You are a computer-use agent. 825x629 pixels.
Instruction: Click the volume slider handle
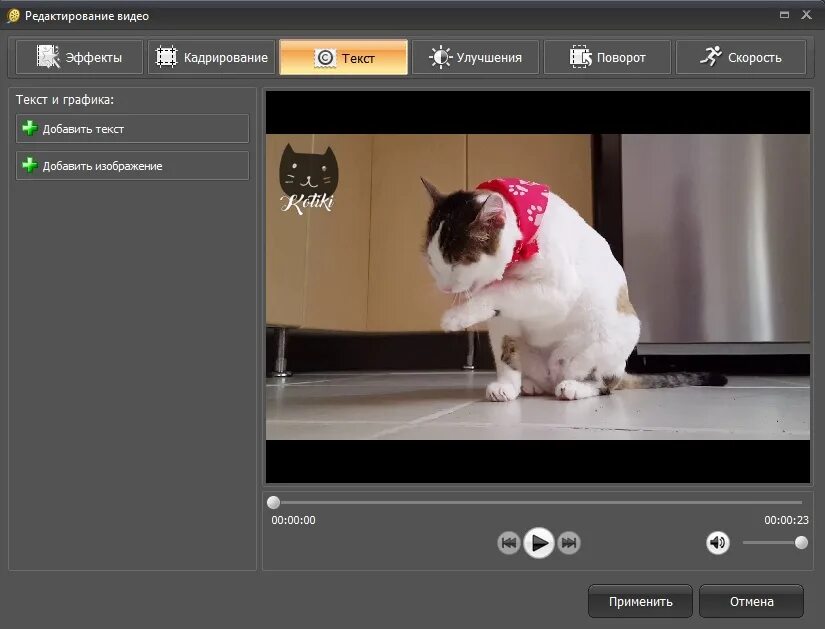pos(801,542)
